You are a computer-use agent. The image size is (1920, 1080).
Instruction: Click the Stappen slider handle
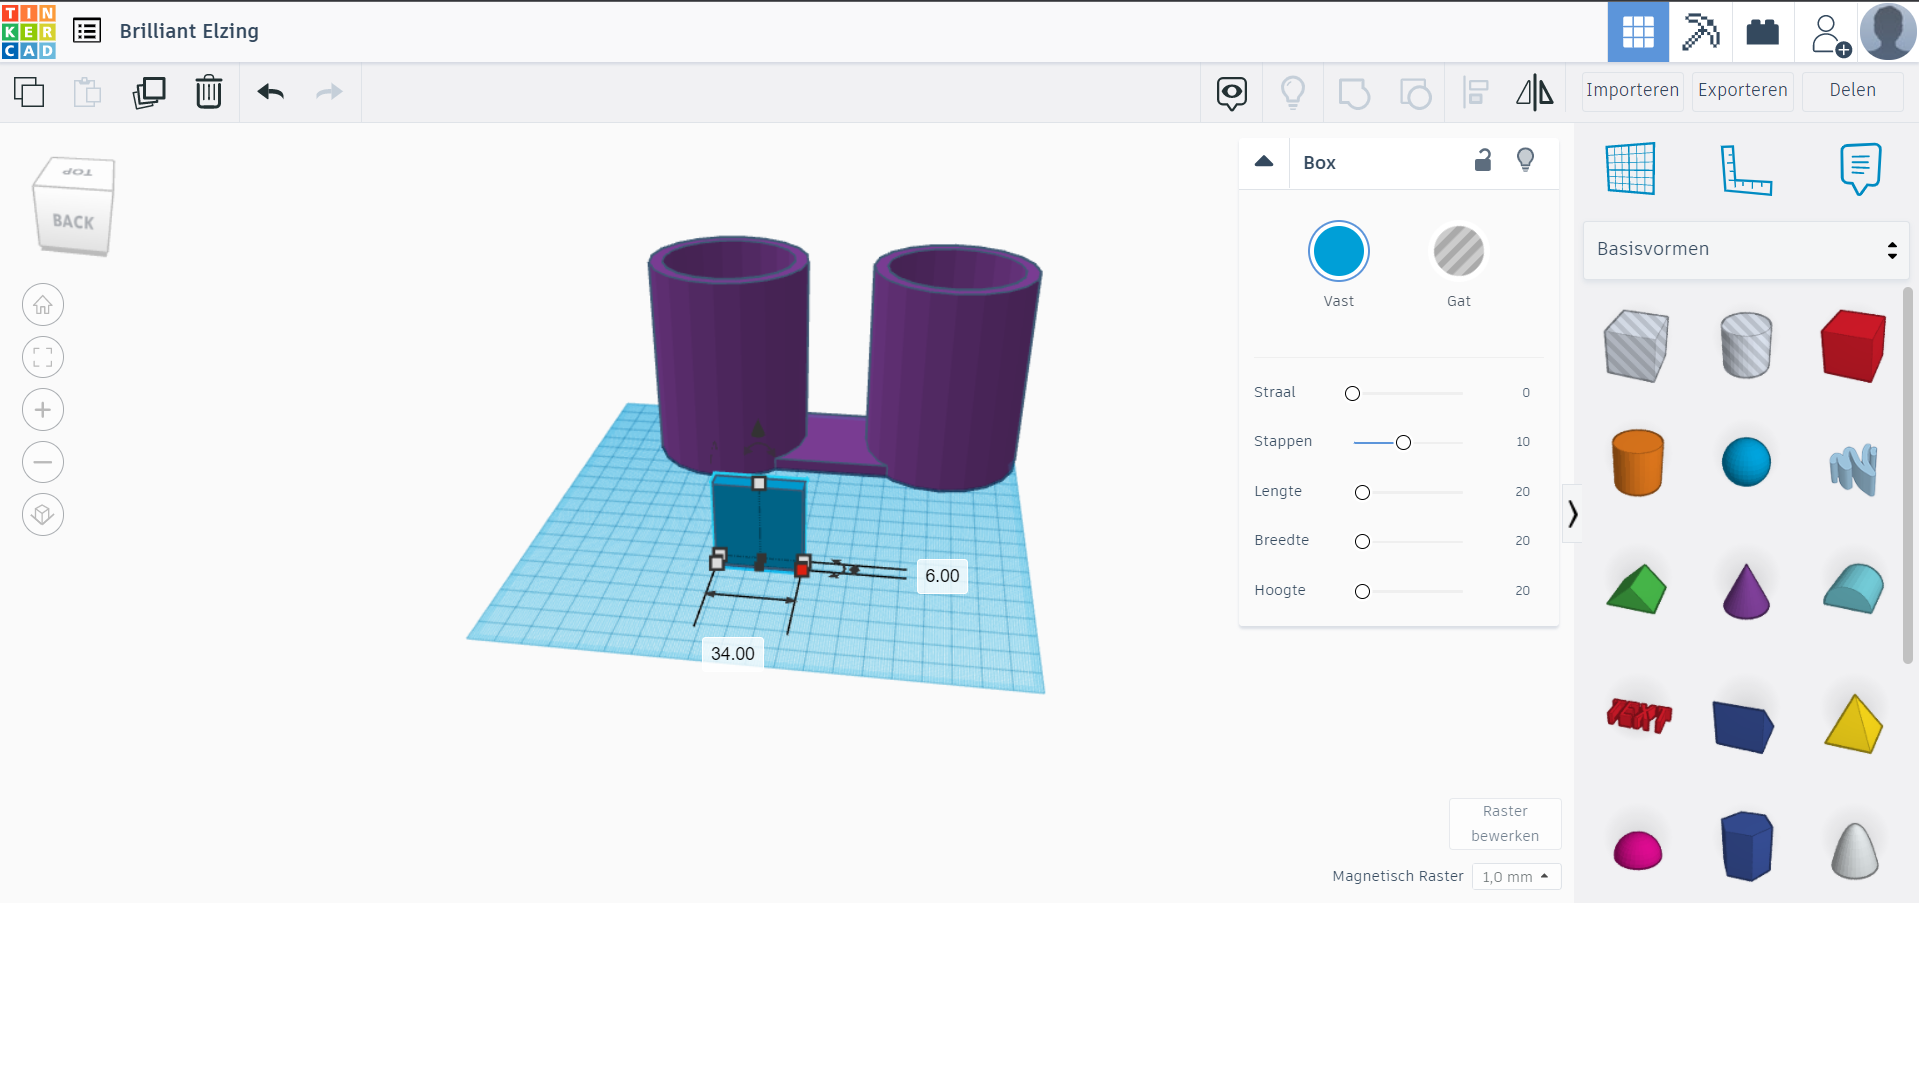(x=1403, y=442)
